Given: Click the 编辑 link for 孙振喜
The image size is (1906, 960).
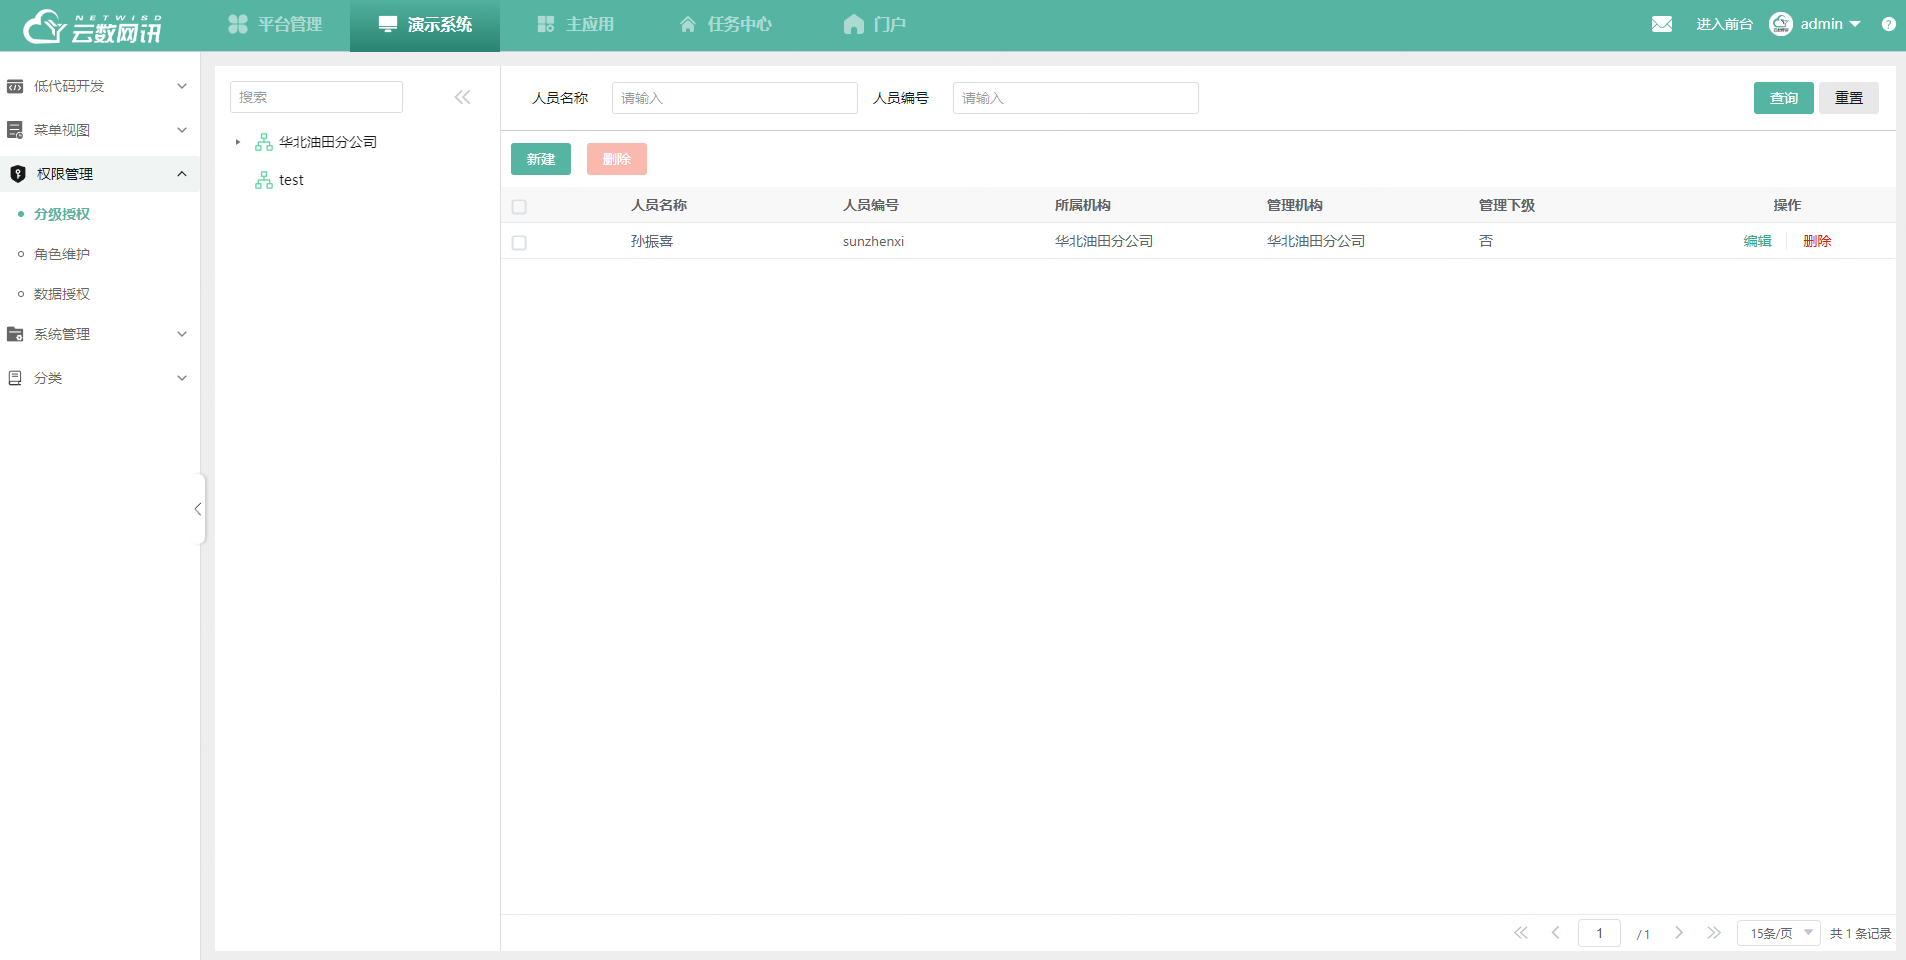Looking at the screenshot, I should (1757, 241).
